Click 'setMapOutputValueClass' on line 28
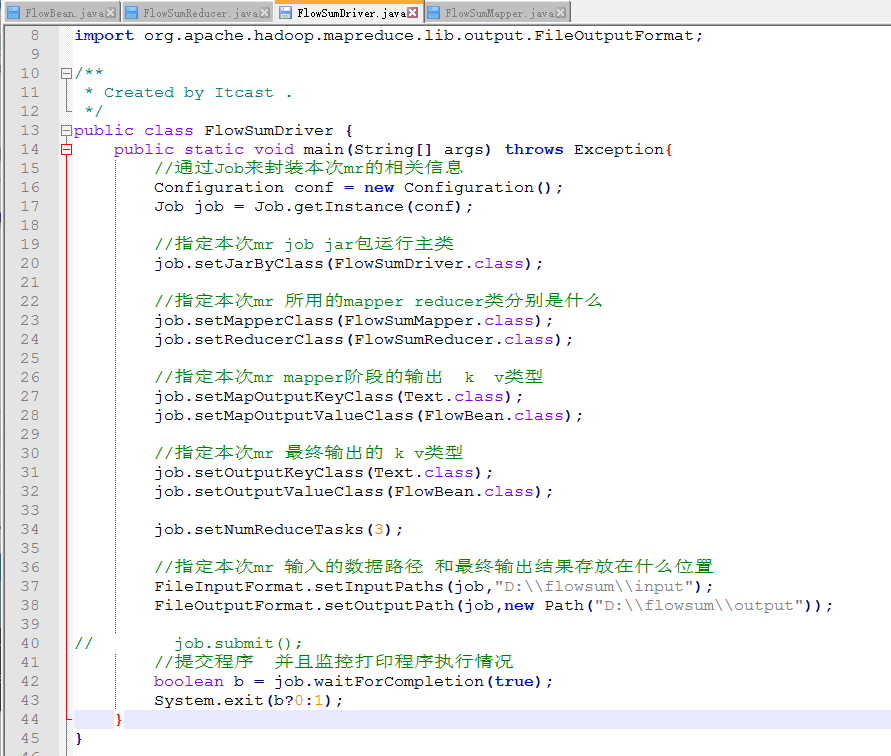 pos(304,416)
